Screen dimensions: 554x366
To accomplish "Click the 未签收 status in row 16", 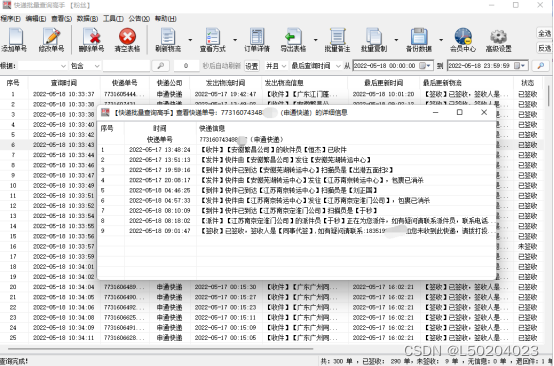I will coord(528,246).
